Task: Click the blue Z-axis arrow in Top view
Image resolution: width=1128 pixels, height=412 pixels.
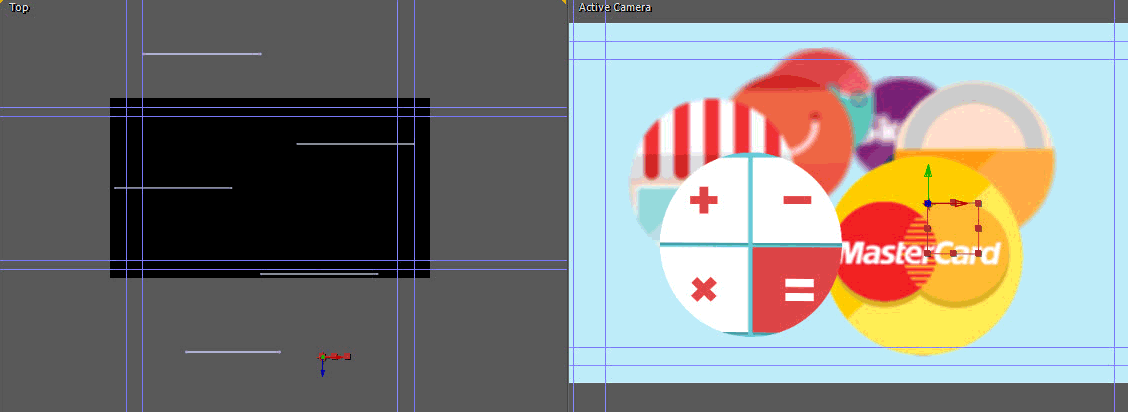Action: (x=322, y=370)
